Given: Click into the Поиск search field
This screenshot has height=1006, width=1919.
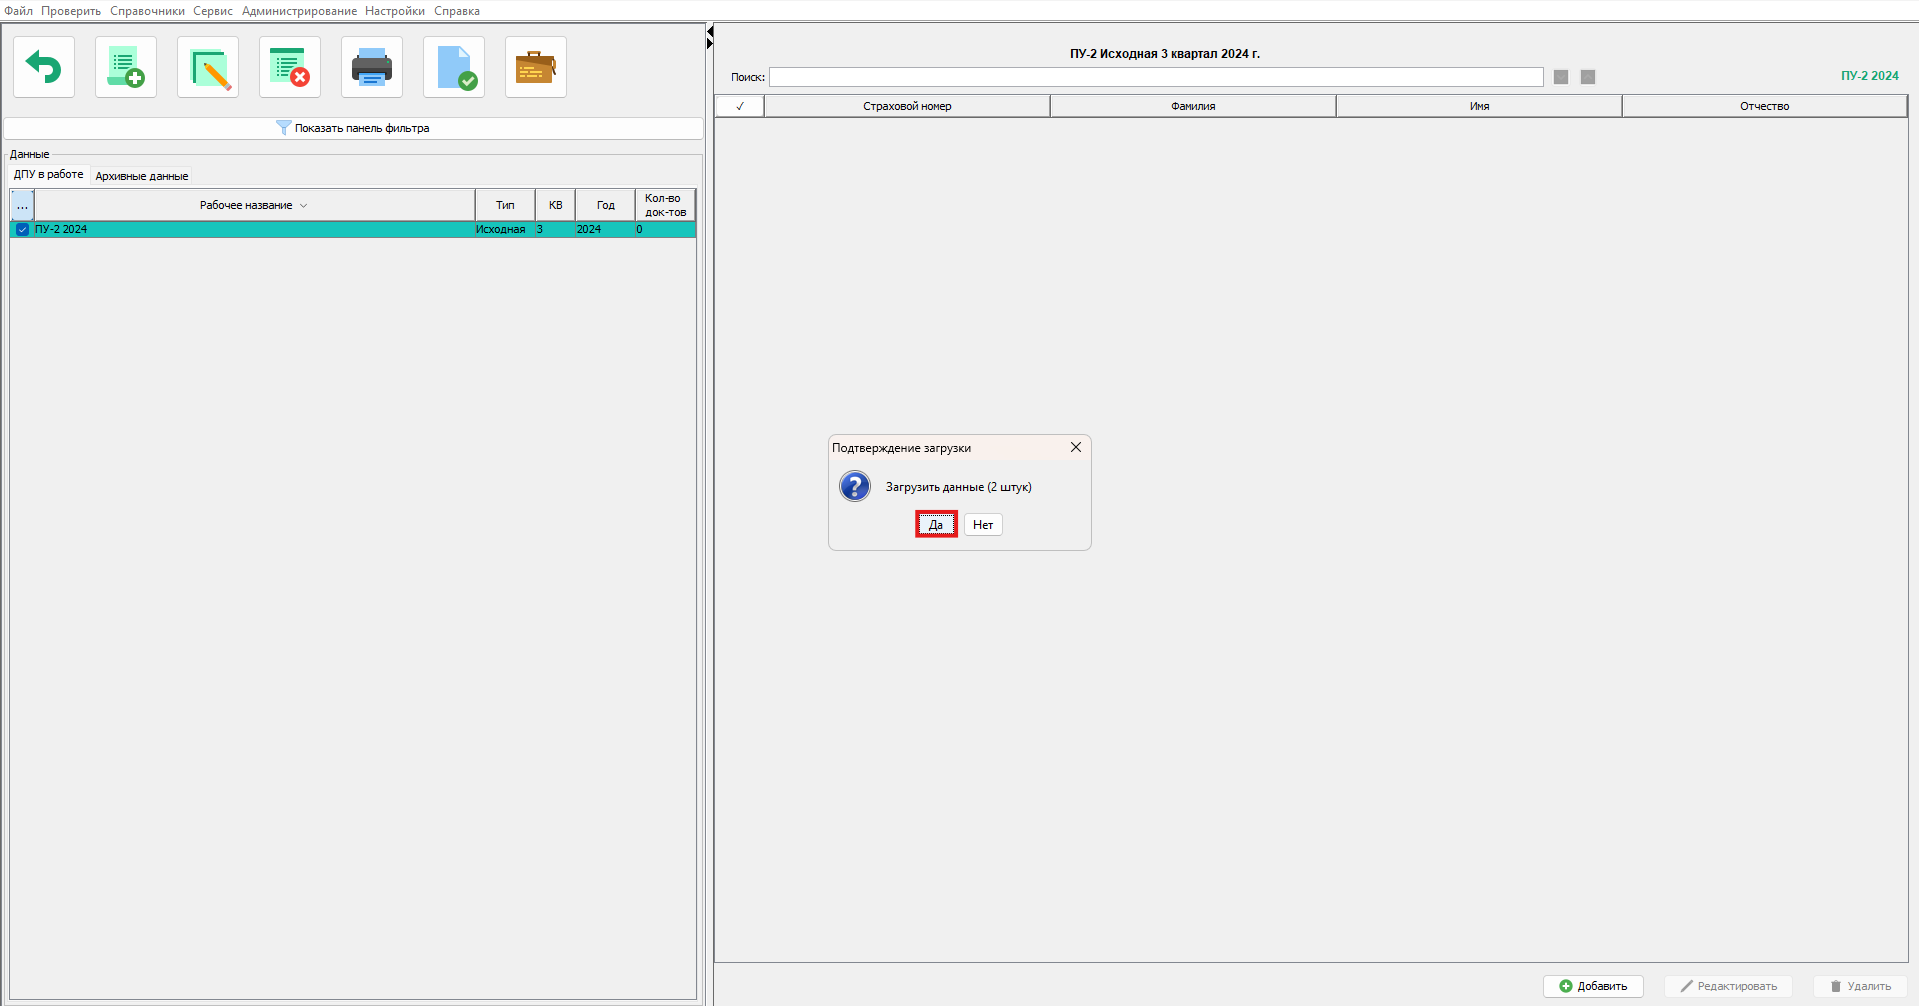Looking at the screenshot, I should coord(1155,77).
